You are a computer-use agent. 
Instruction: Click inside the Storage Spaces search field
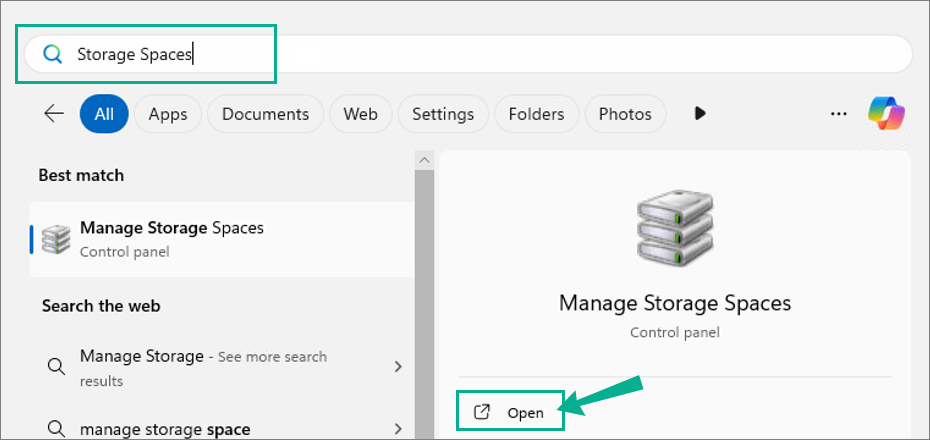tap(467, 55)
